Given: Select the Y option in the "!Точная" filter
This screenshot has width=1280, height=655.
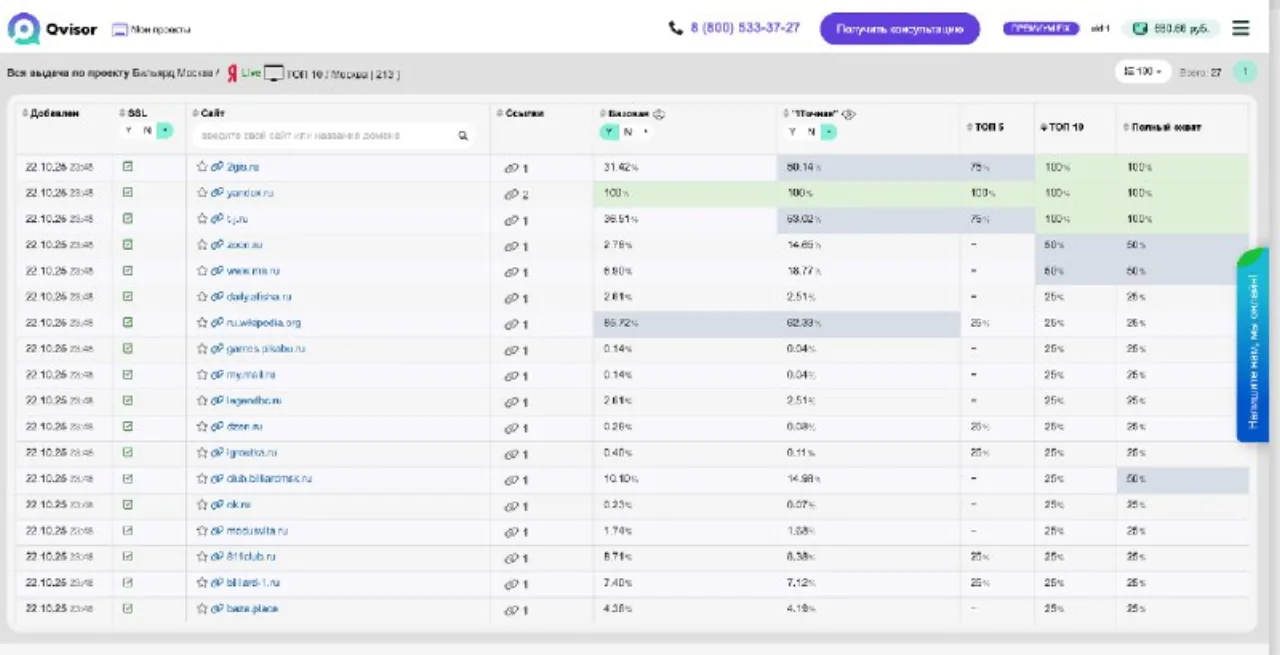Looking at the screenshot, I should [x=792, y=132].
